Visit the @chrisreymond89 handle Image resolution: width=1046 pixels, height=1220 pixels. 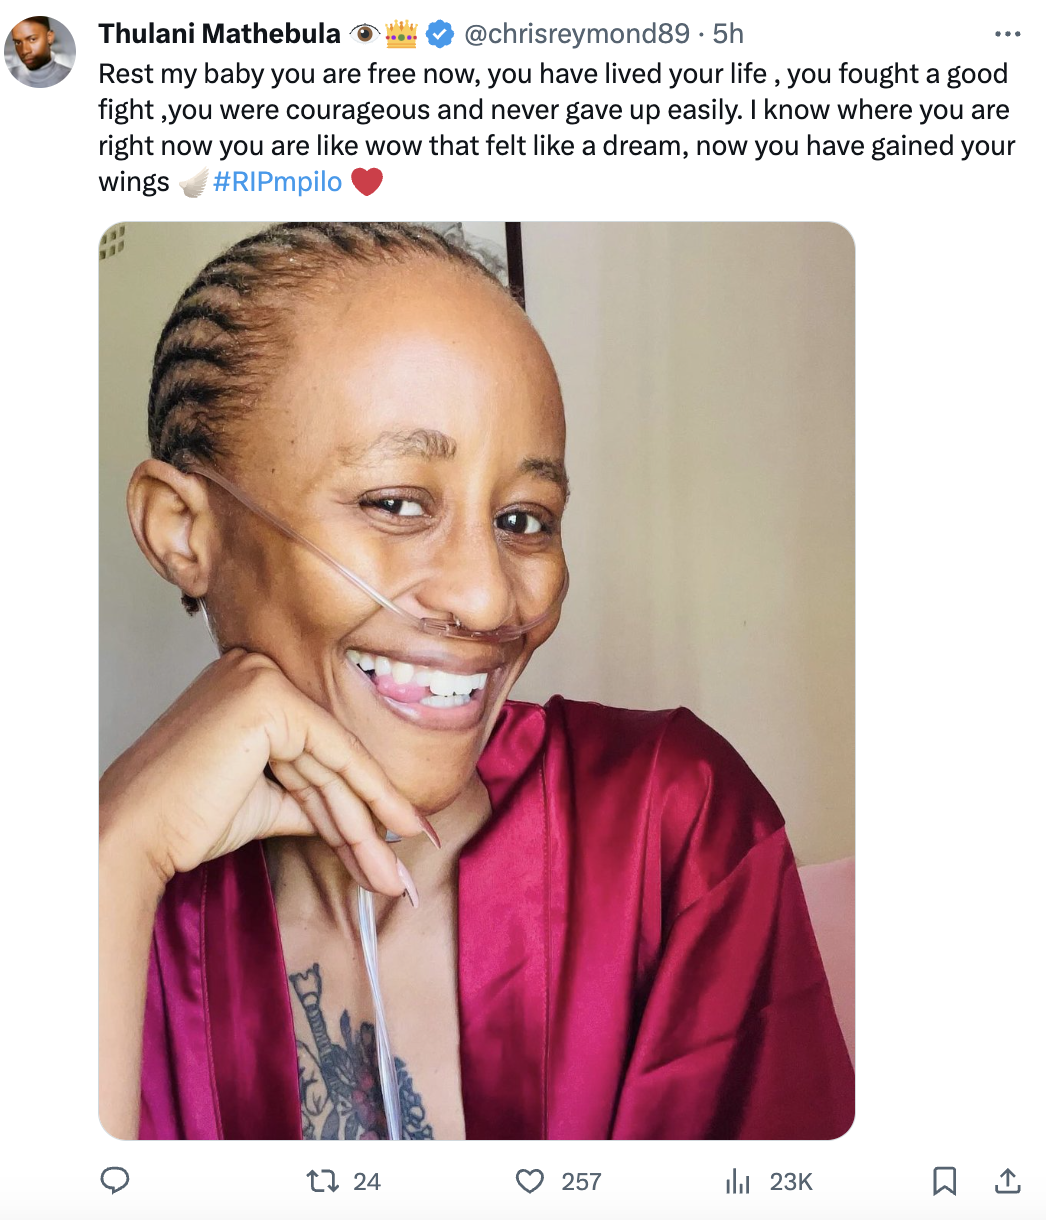pos(575,34)
